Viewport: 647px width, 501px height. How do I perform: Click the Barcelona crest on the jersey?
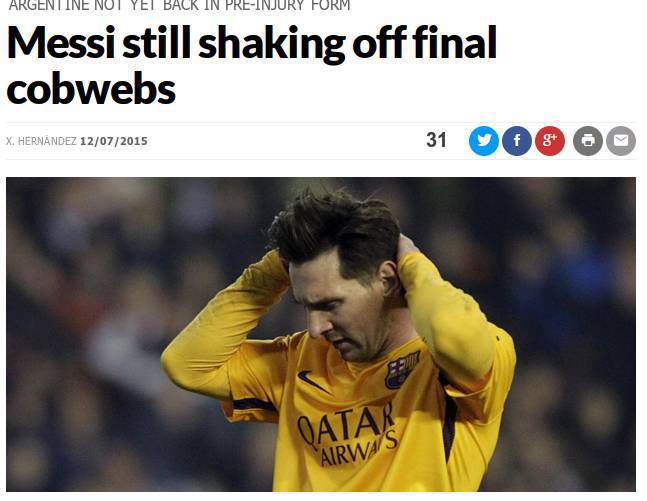(402, 369)
